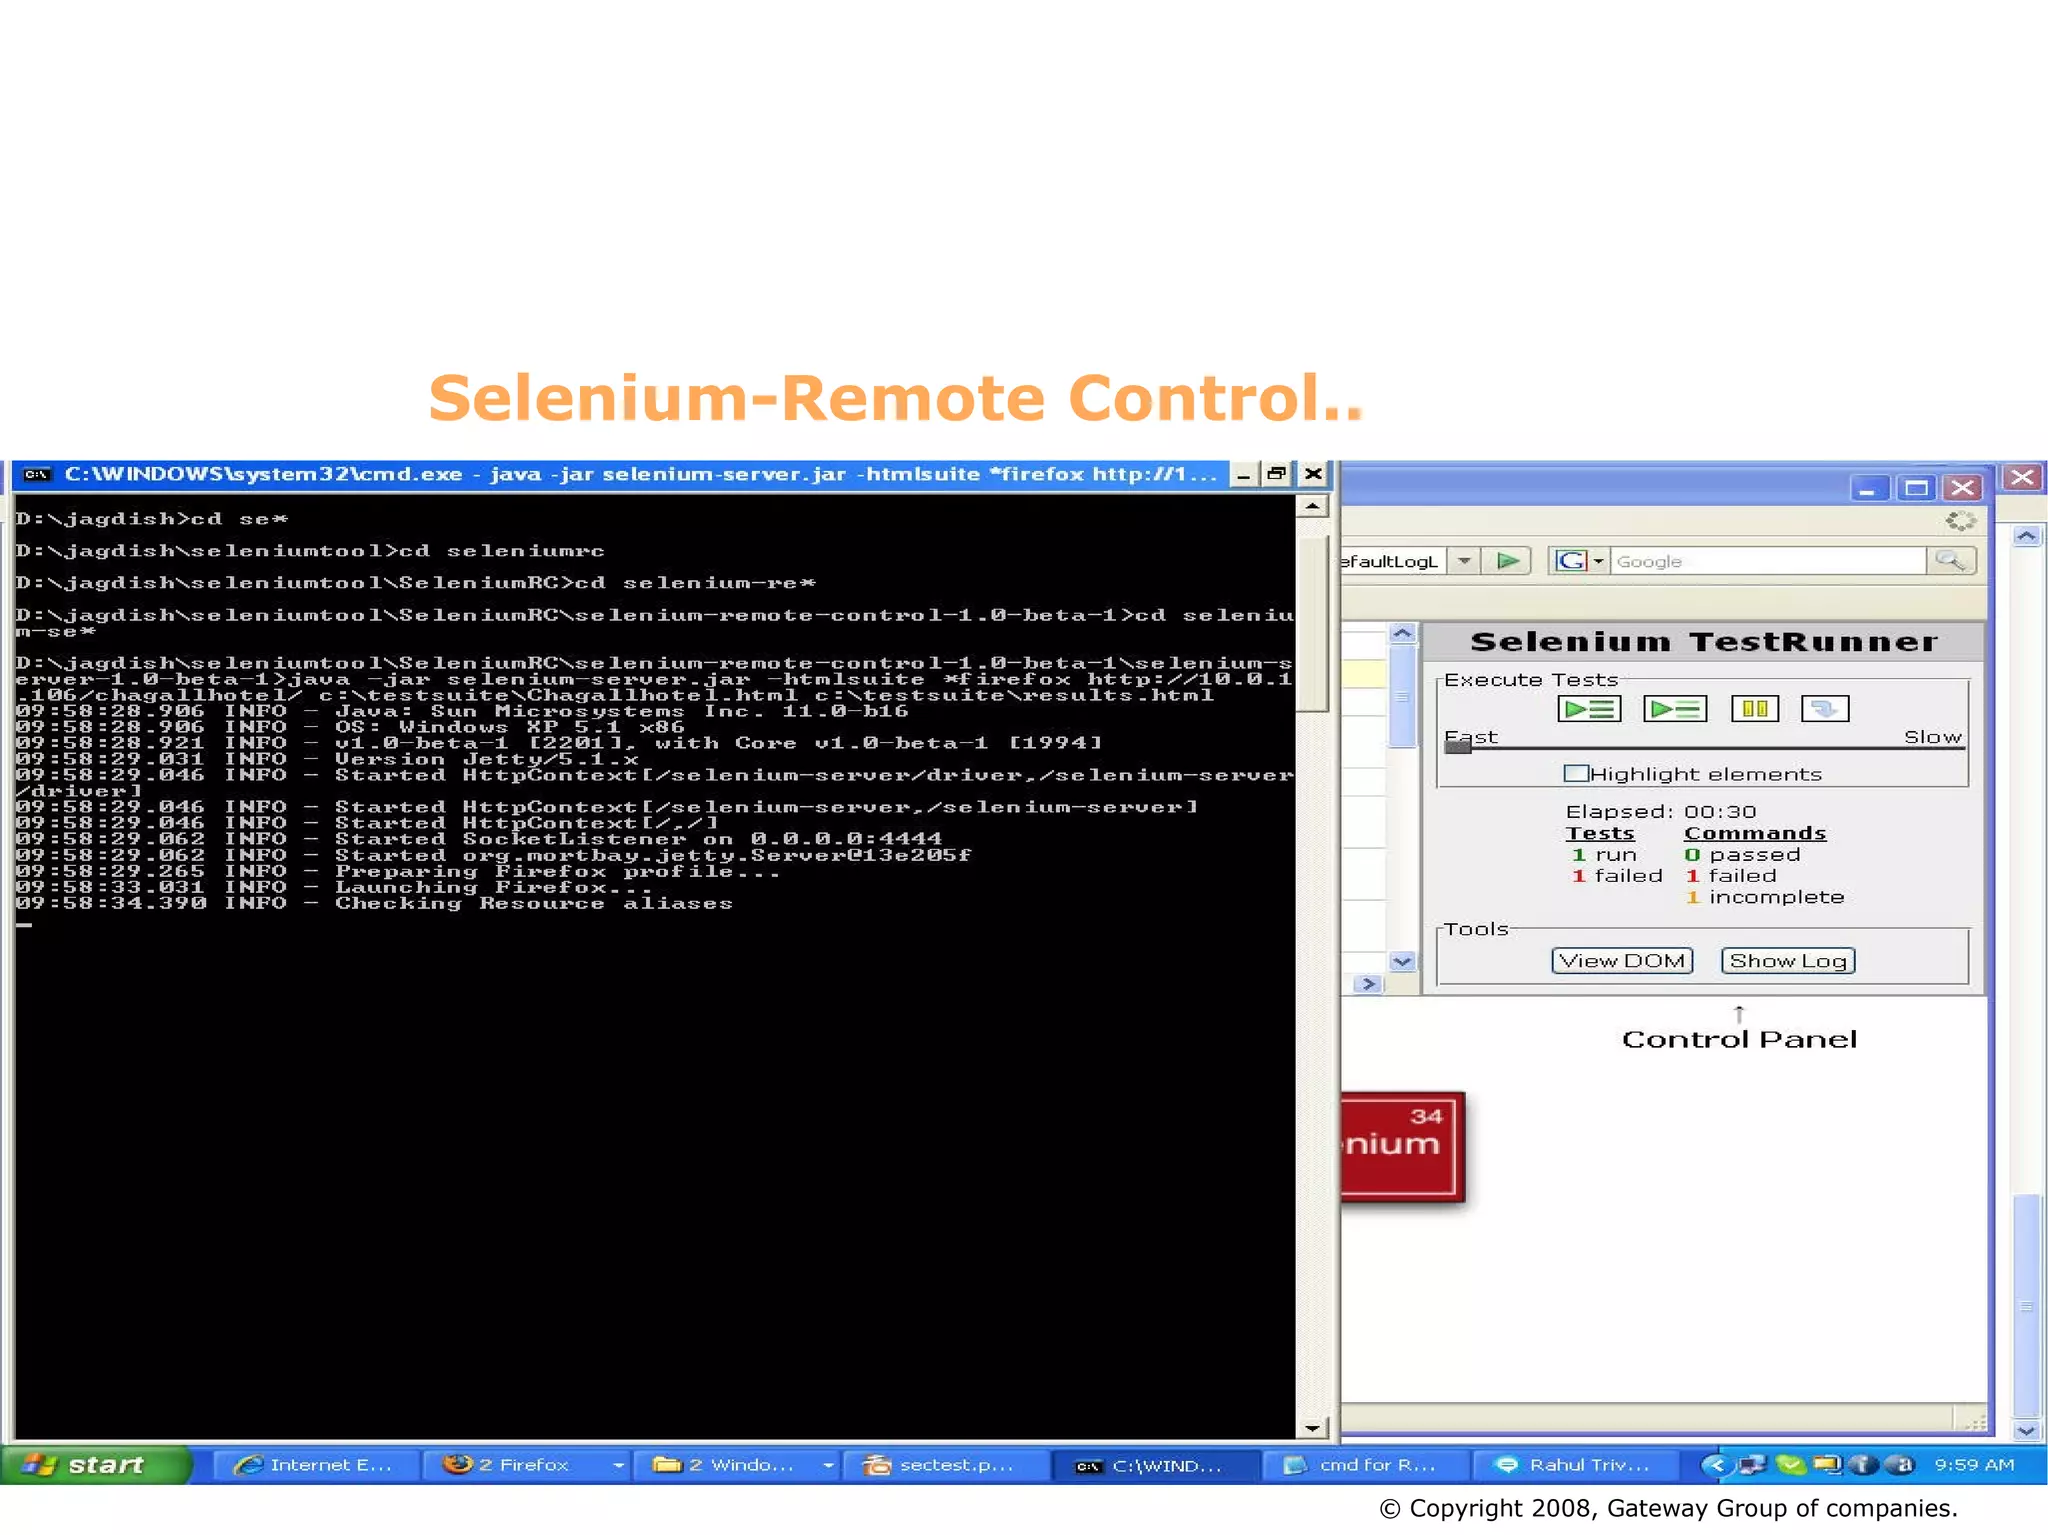
Task: Enable the Highlight elements checkbox
Action: tap(1575, 773)
